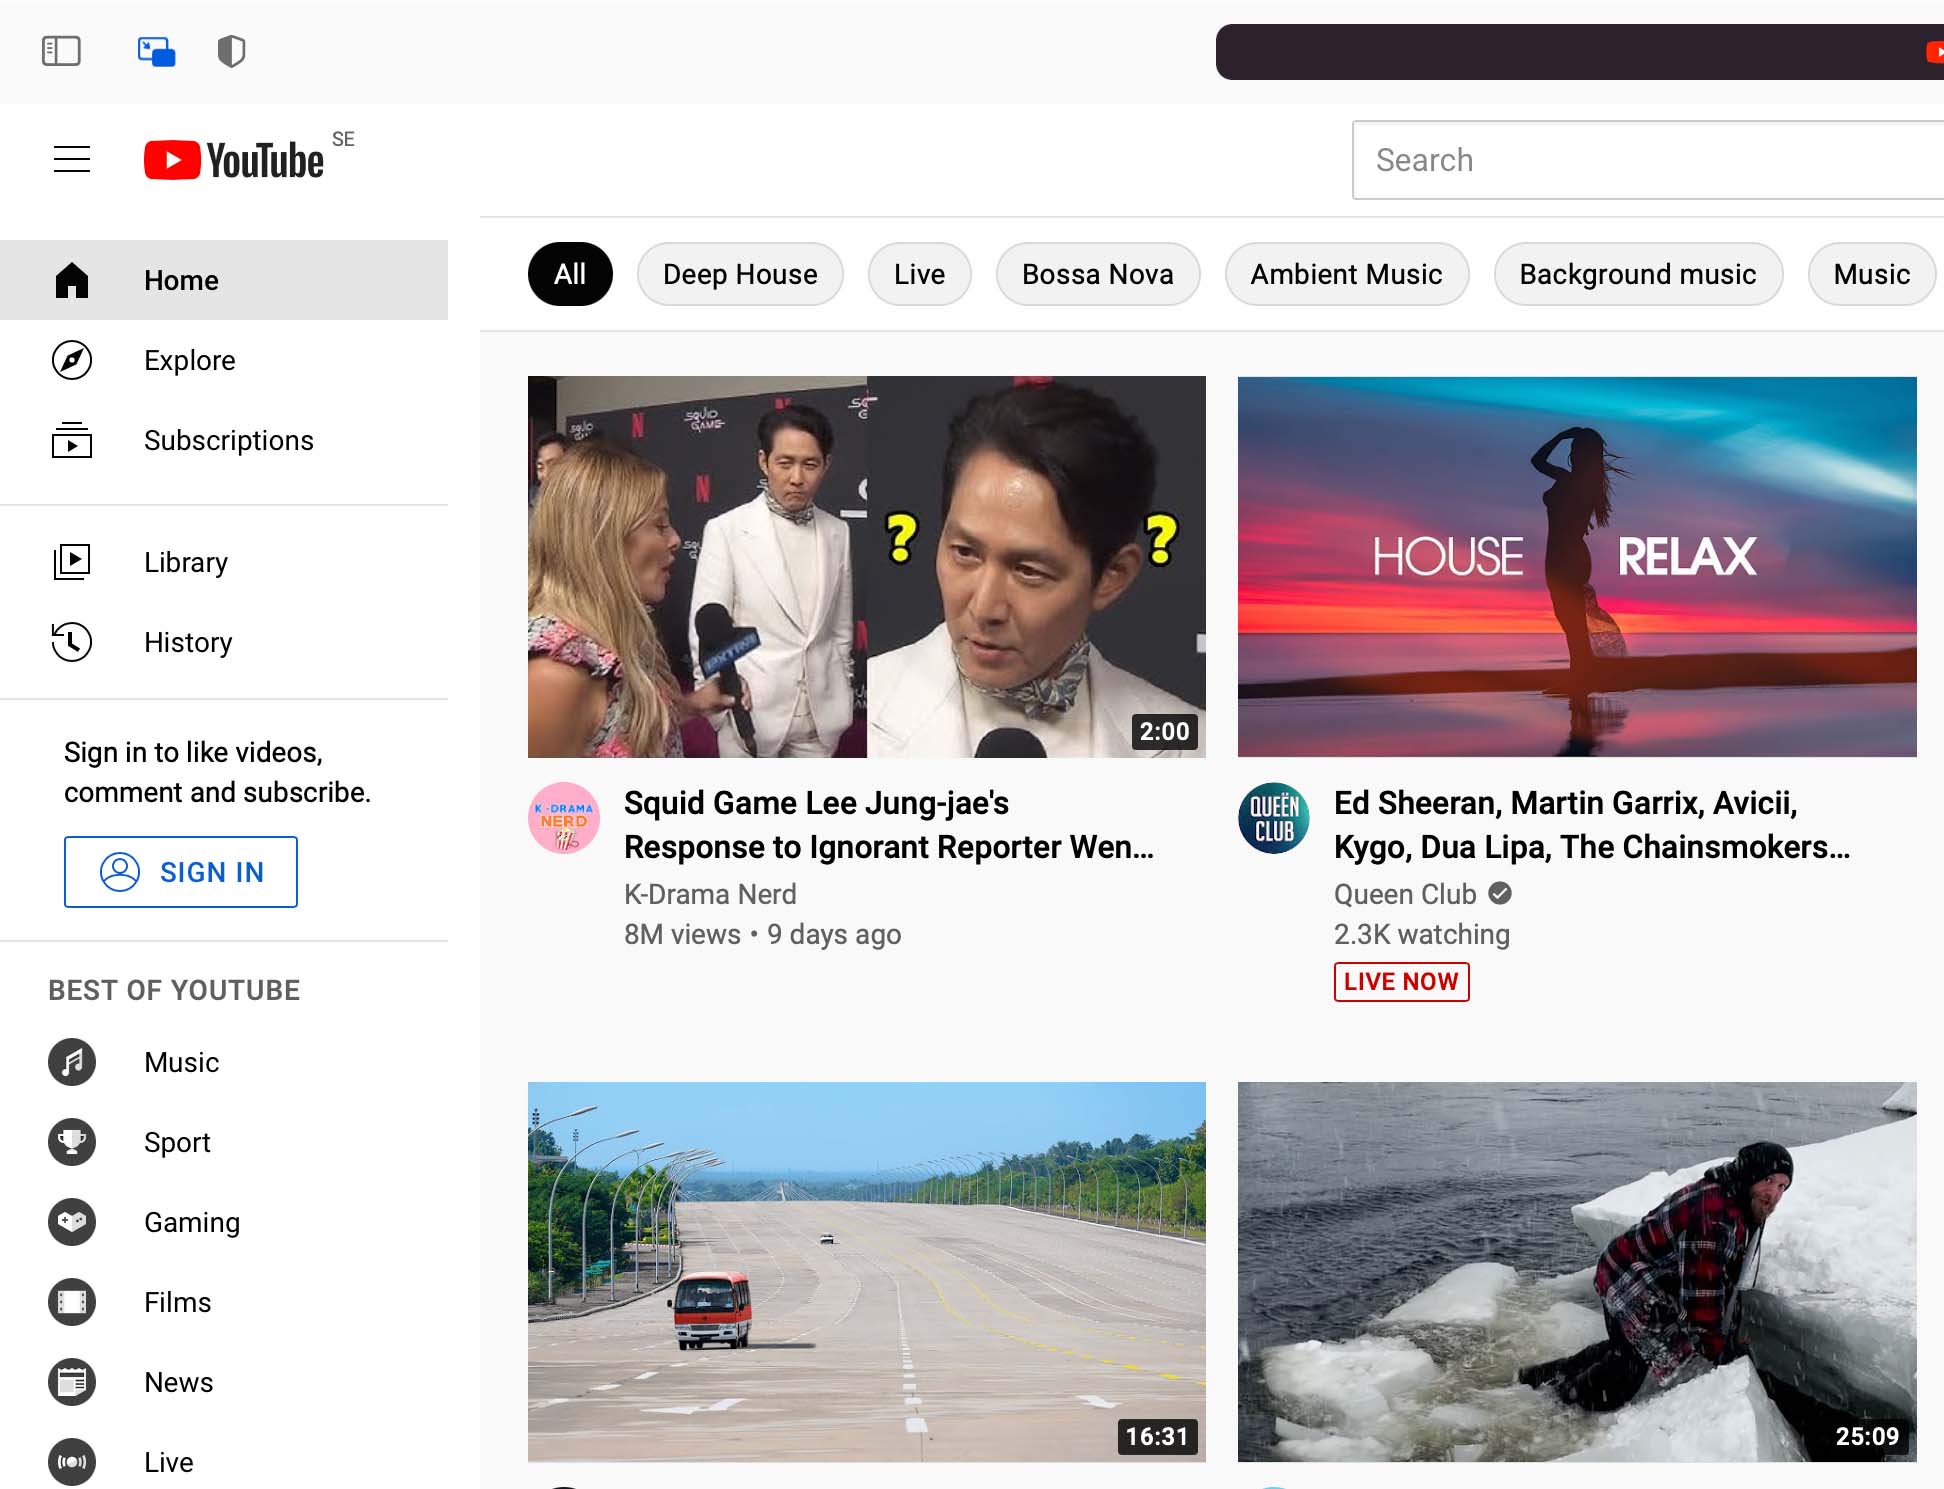
Task: Open the Squid Game interview thumbnail
Action: (866, 565)
